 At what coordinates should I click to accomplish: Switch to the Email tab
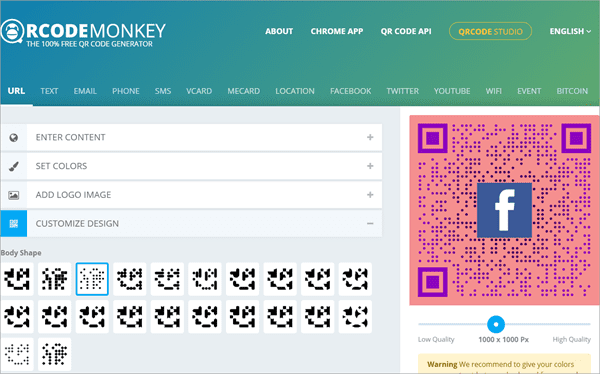(85, 91)
